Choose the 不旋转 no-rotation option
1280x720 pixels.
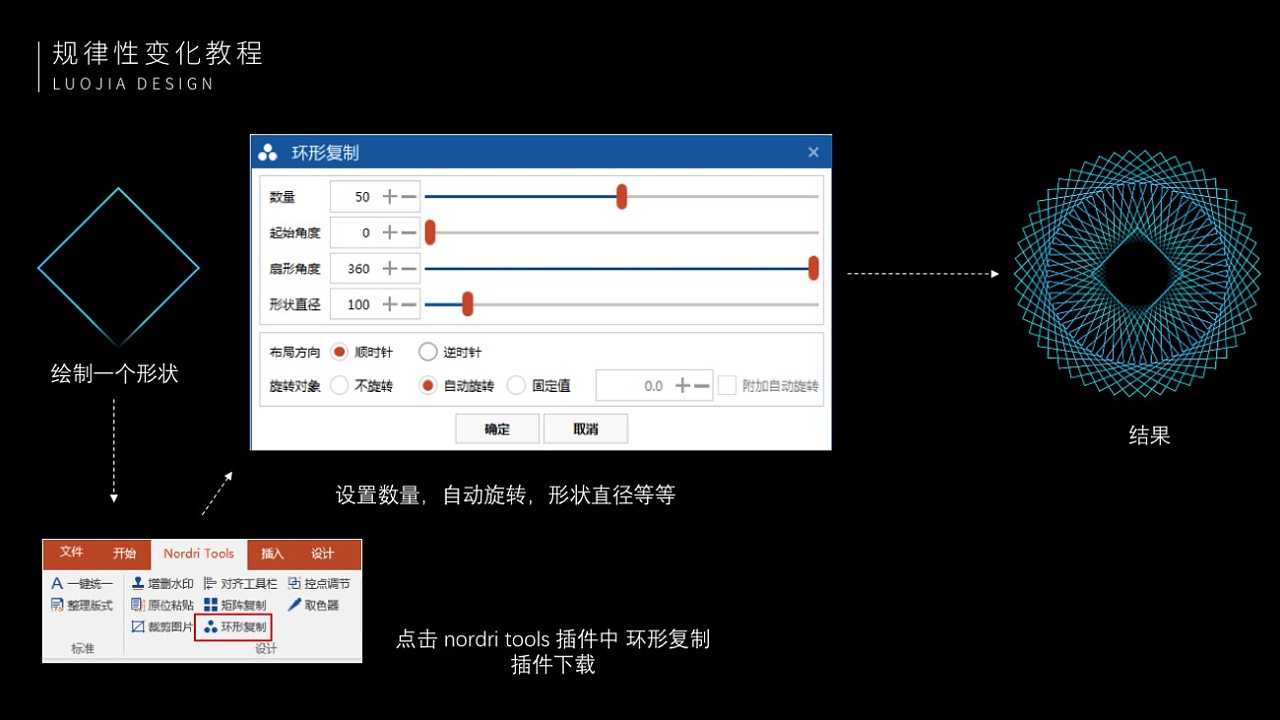(x=339, y=386)
